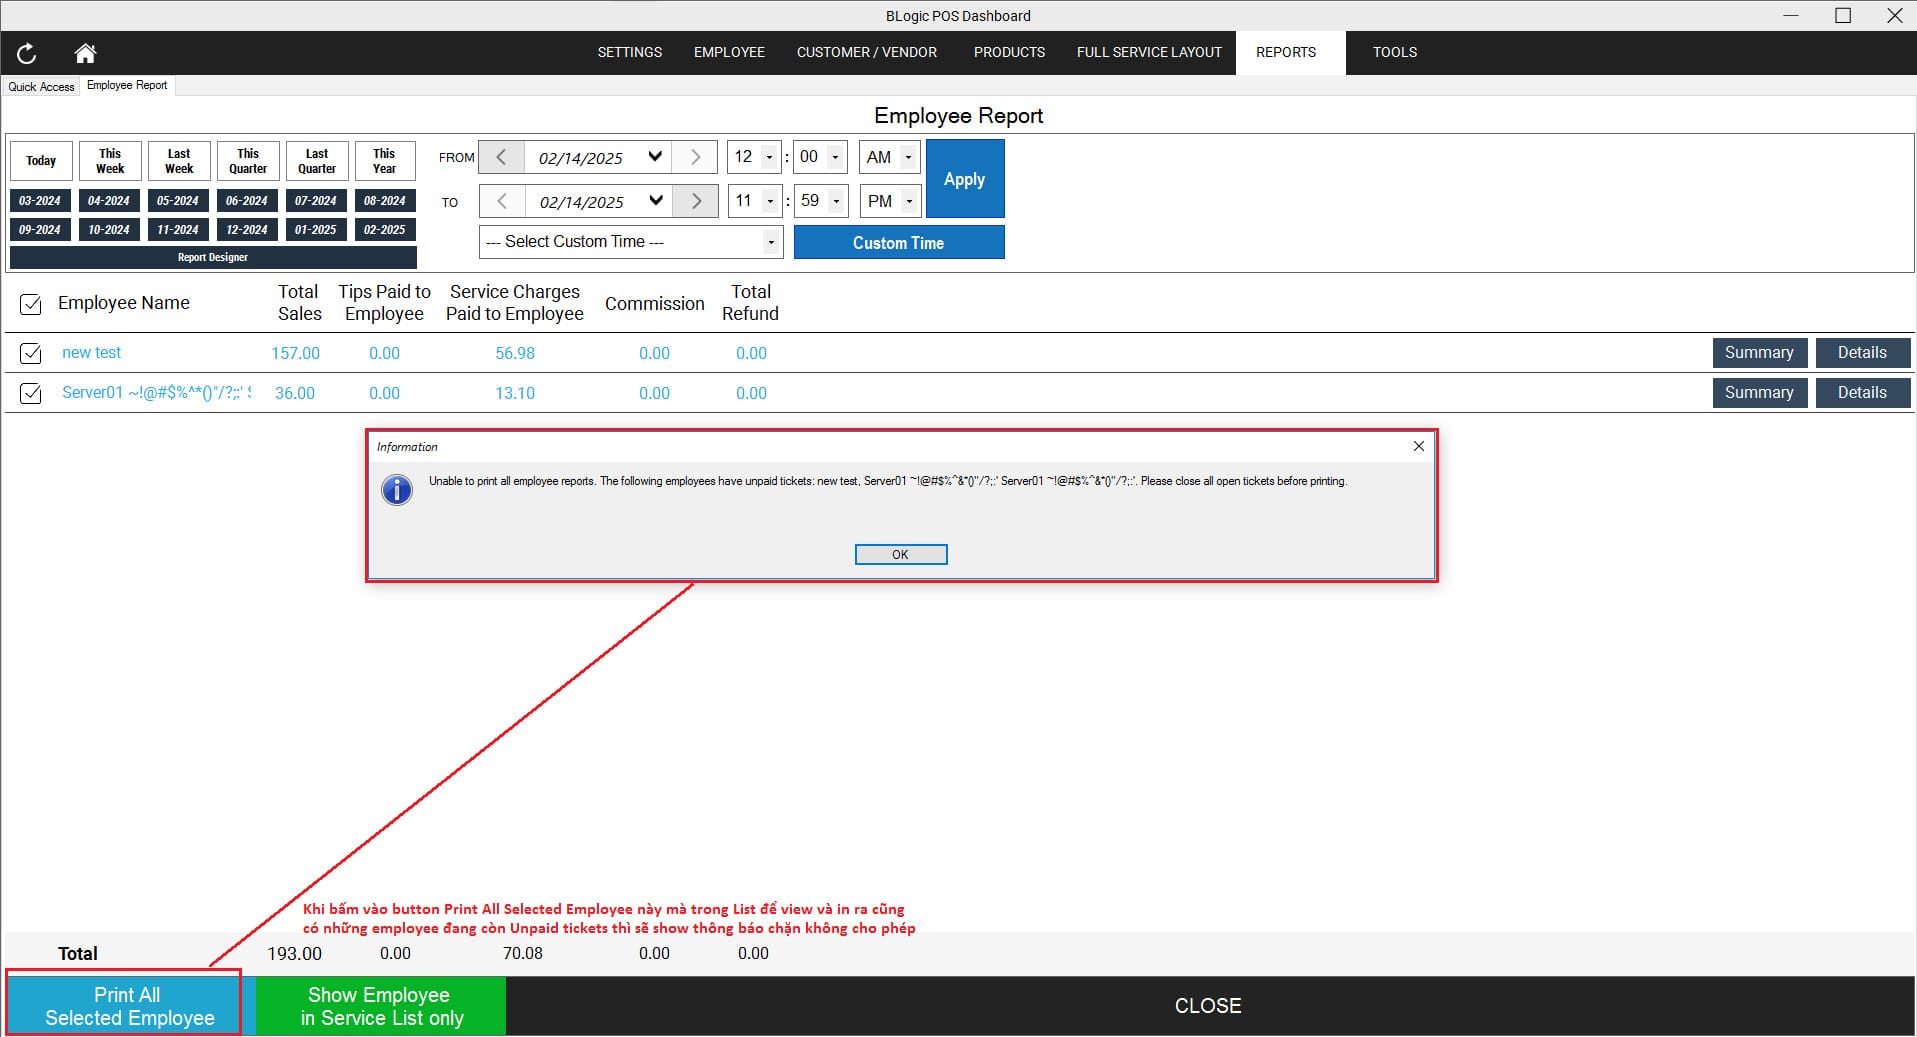Uncheck the 'new test' employee checkbox

tap(31, 353)
